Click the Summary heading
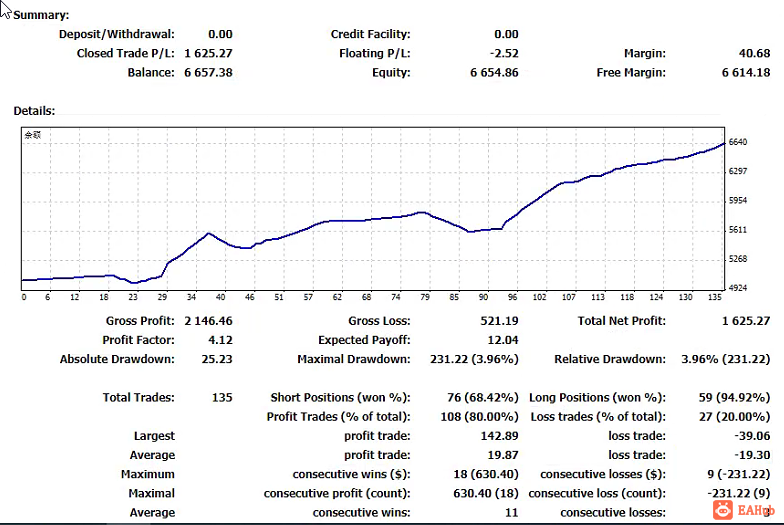The height and width of the screenshot is (525, 784). pos(41,15)
